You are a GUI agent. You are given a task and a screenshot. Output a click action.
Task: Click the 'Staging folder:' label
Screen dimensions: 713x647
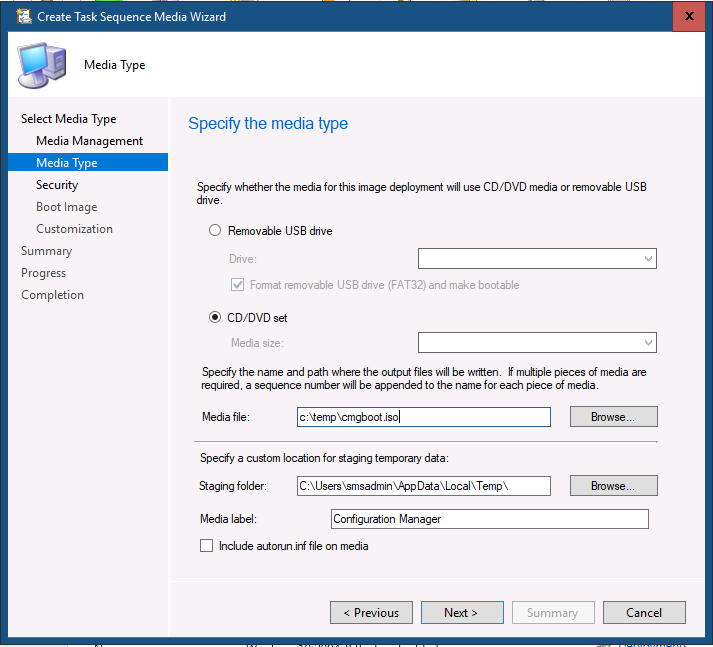(233, 486)
